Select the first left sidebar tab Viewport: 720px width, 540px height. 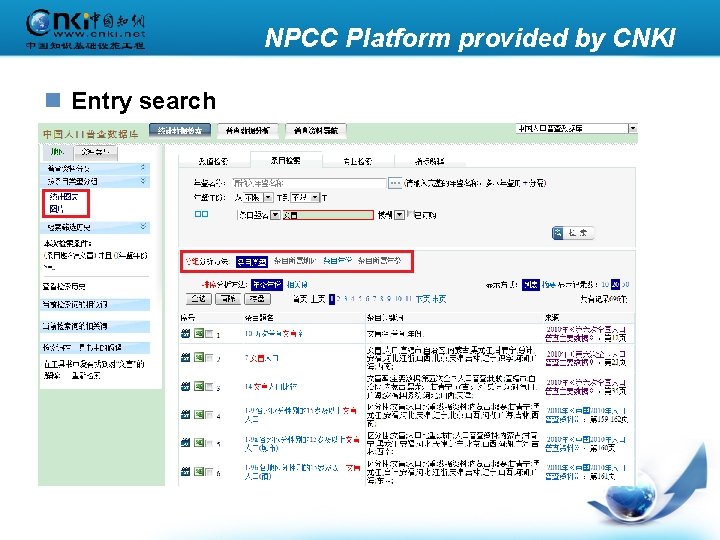57,152
